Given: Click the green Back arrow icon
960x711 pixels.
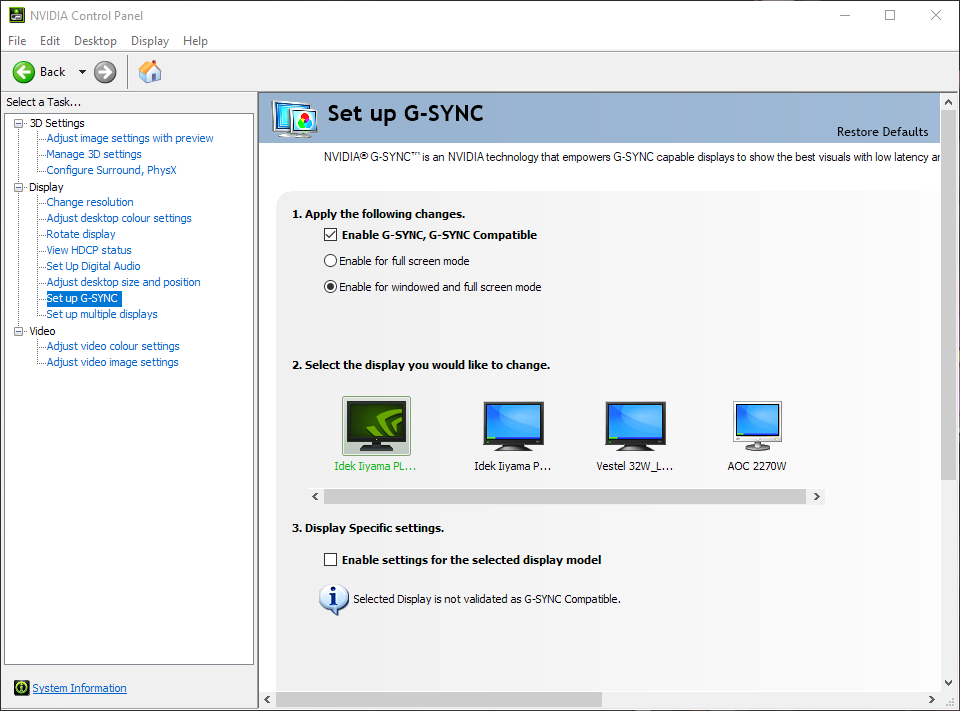Looking at the screenshot, I should (x=24, y=72).
